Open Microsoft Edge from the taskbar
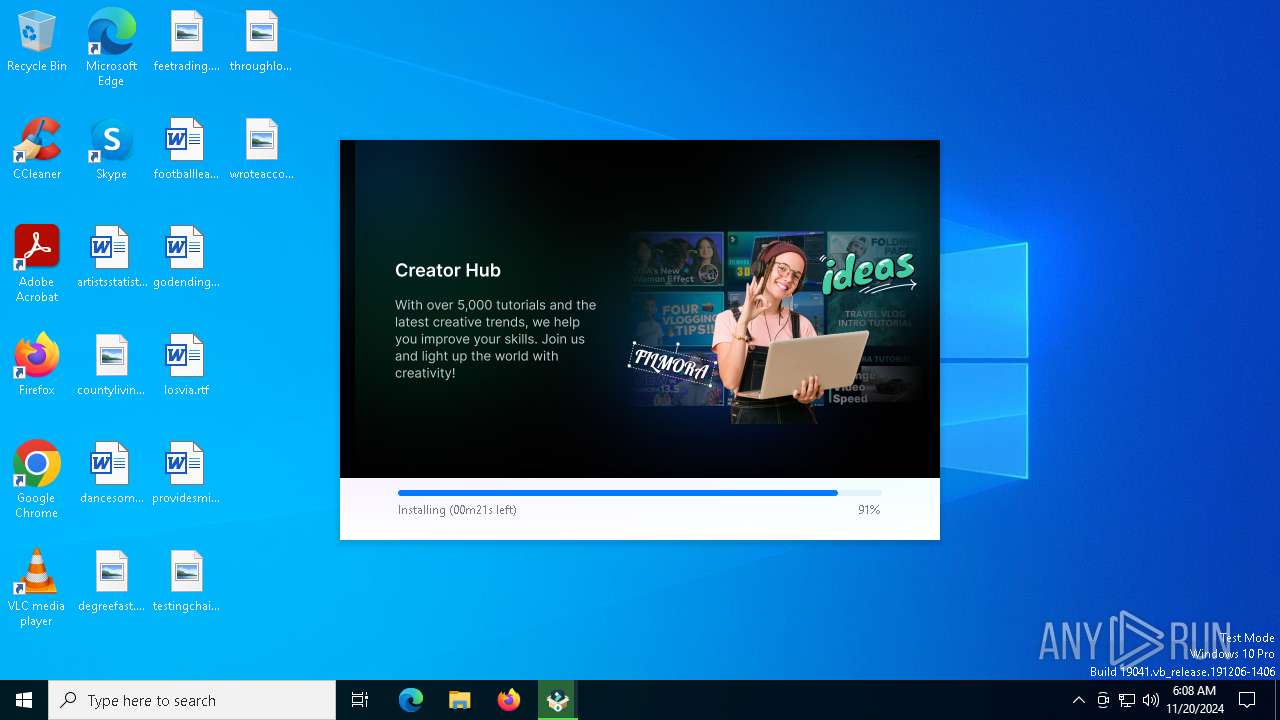Viewport: 1280px width, 720px height. pyautogui.click(x=411, y=700)
